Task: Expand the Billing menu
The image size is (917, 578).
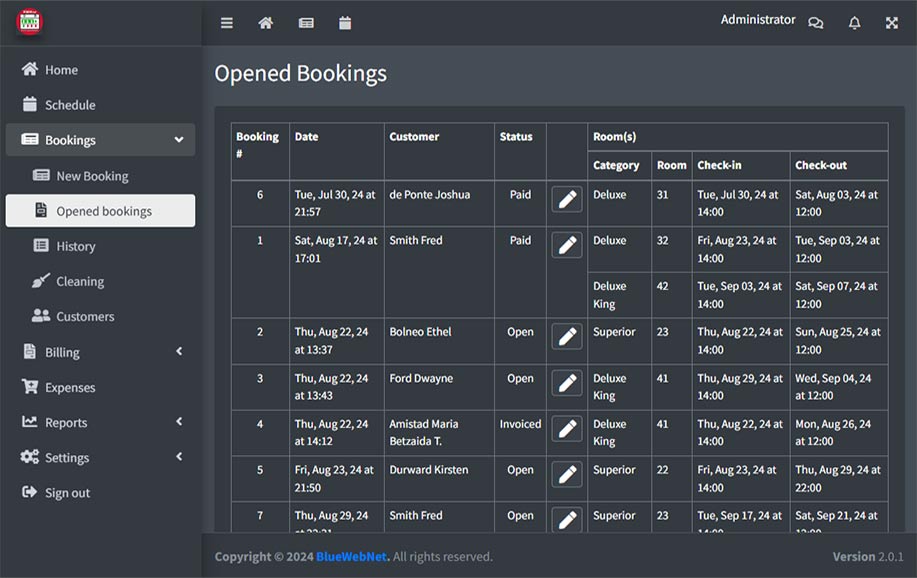Action: pyautogui.click(x=101, y=352)
